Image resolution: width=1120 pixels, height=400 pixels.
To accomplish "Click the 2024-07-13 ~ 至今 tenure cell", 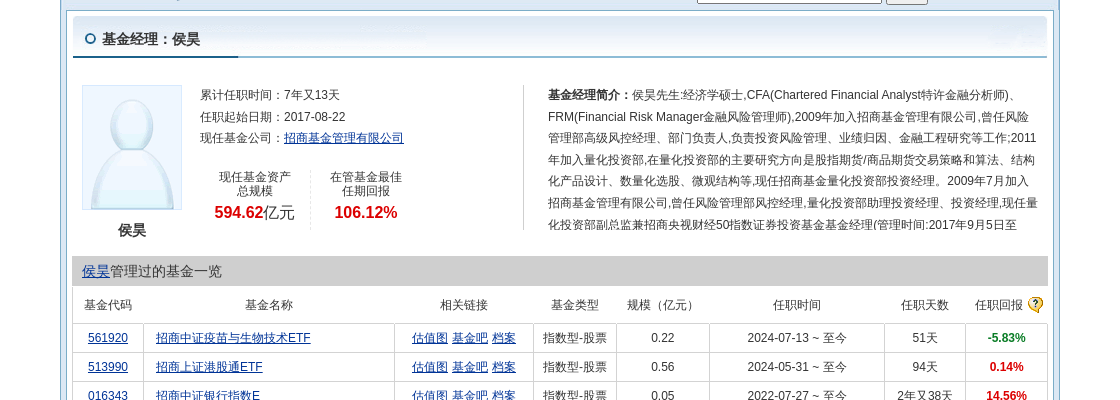I will (x=796, y=338).
